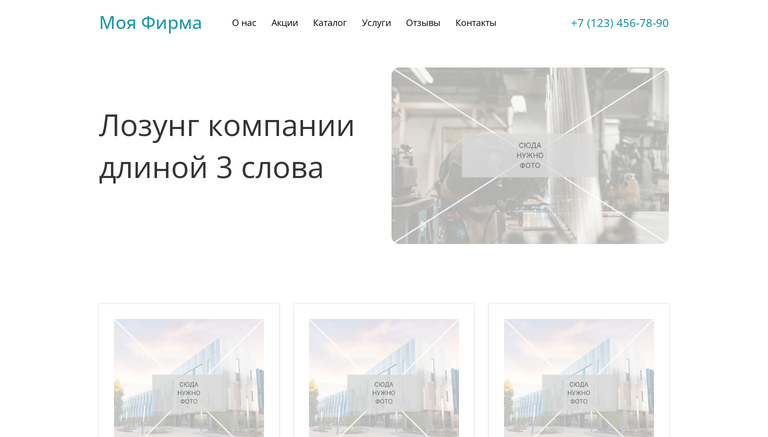Image resolution: width=768 pixels, height=437 pixels.
Task: Click the third card's 'СЮДА НУЖНО ФОТО' label
Action: click(578, 393)
